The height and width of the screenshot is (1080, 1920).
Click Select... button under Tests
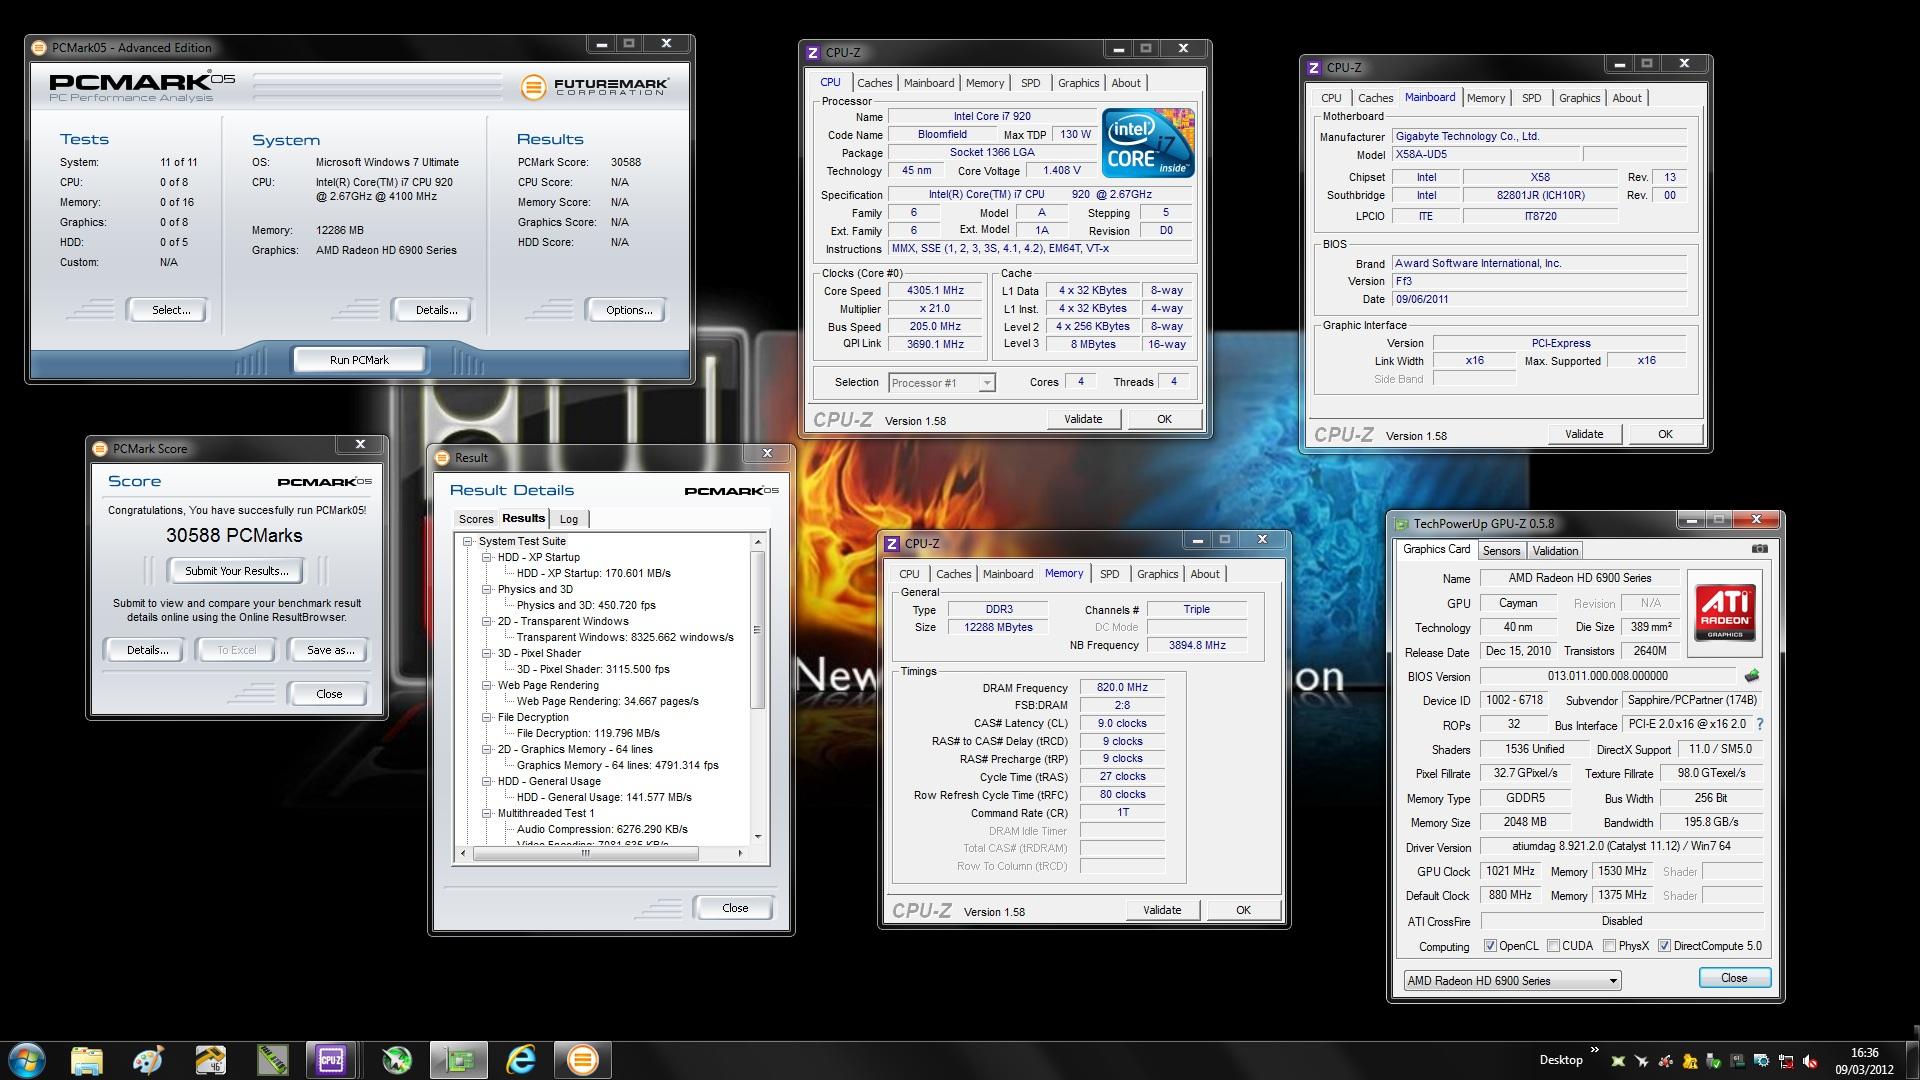170,310
